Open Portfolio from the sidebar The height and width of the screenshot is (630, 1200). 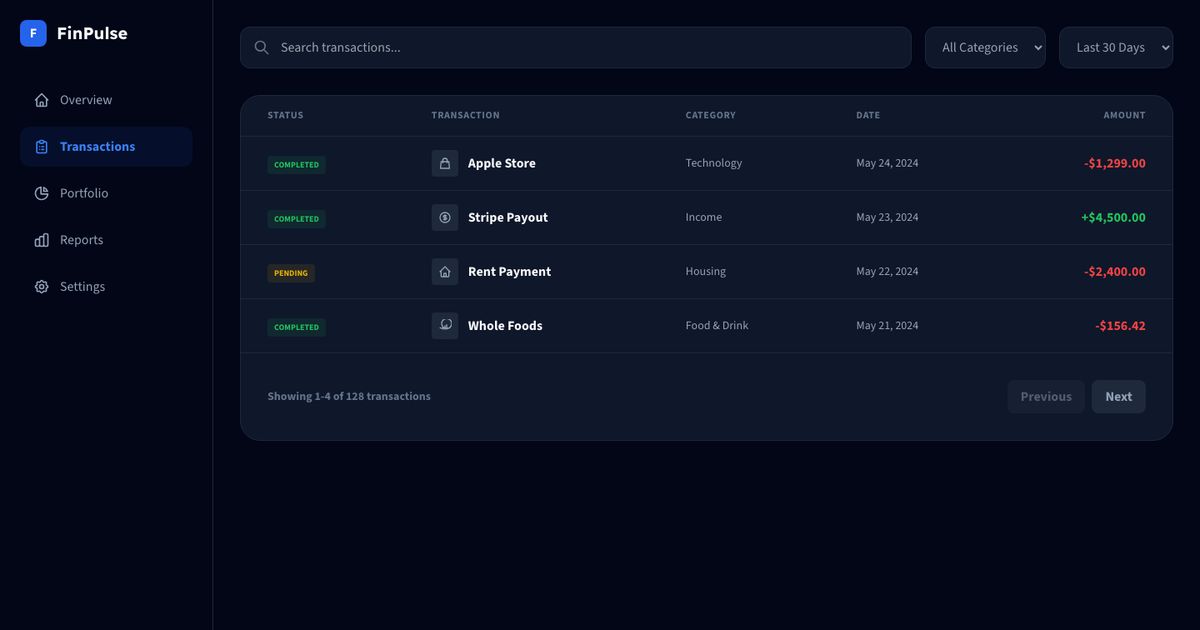pyautogui.click(x=106, y=193)
